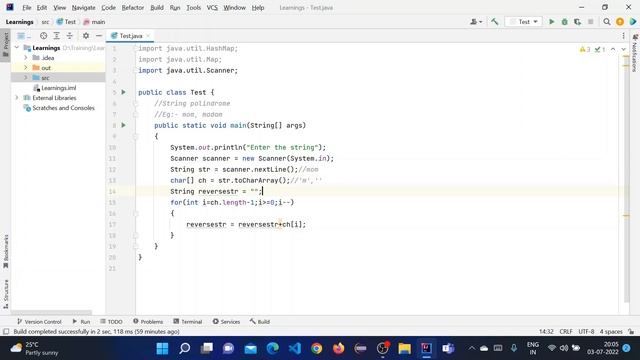Image resolution: width=640 pixels, height=360 pixels.
Task: Click the warnings count indicator in editor
Action: coord(584,49)
